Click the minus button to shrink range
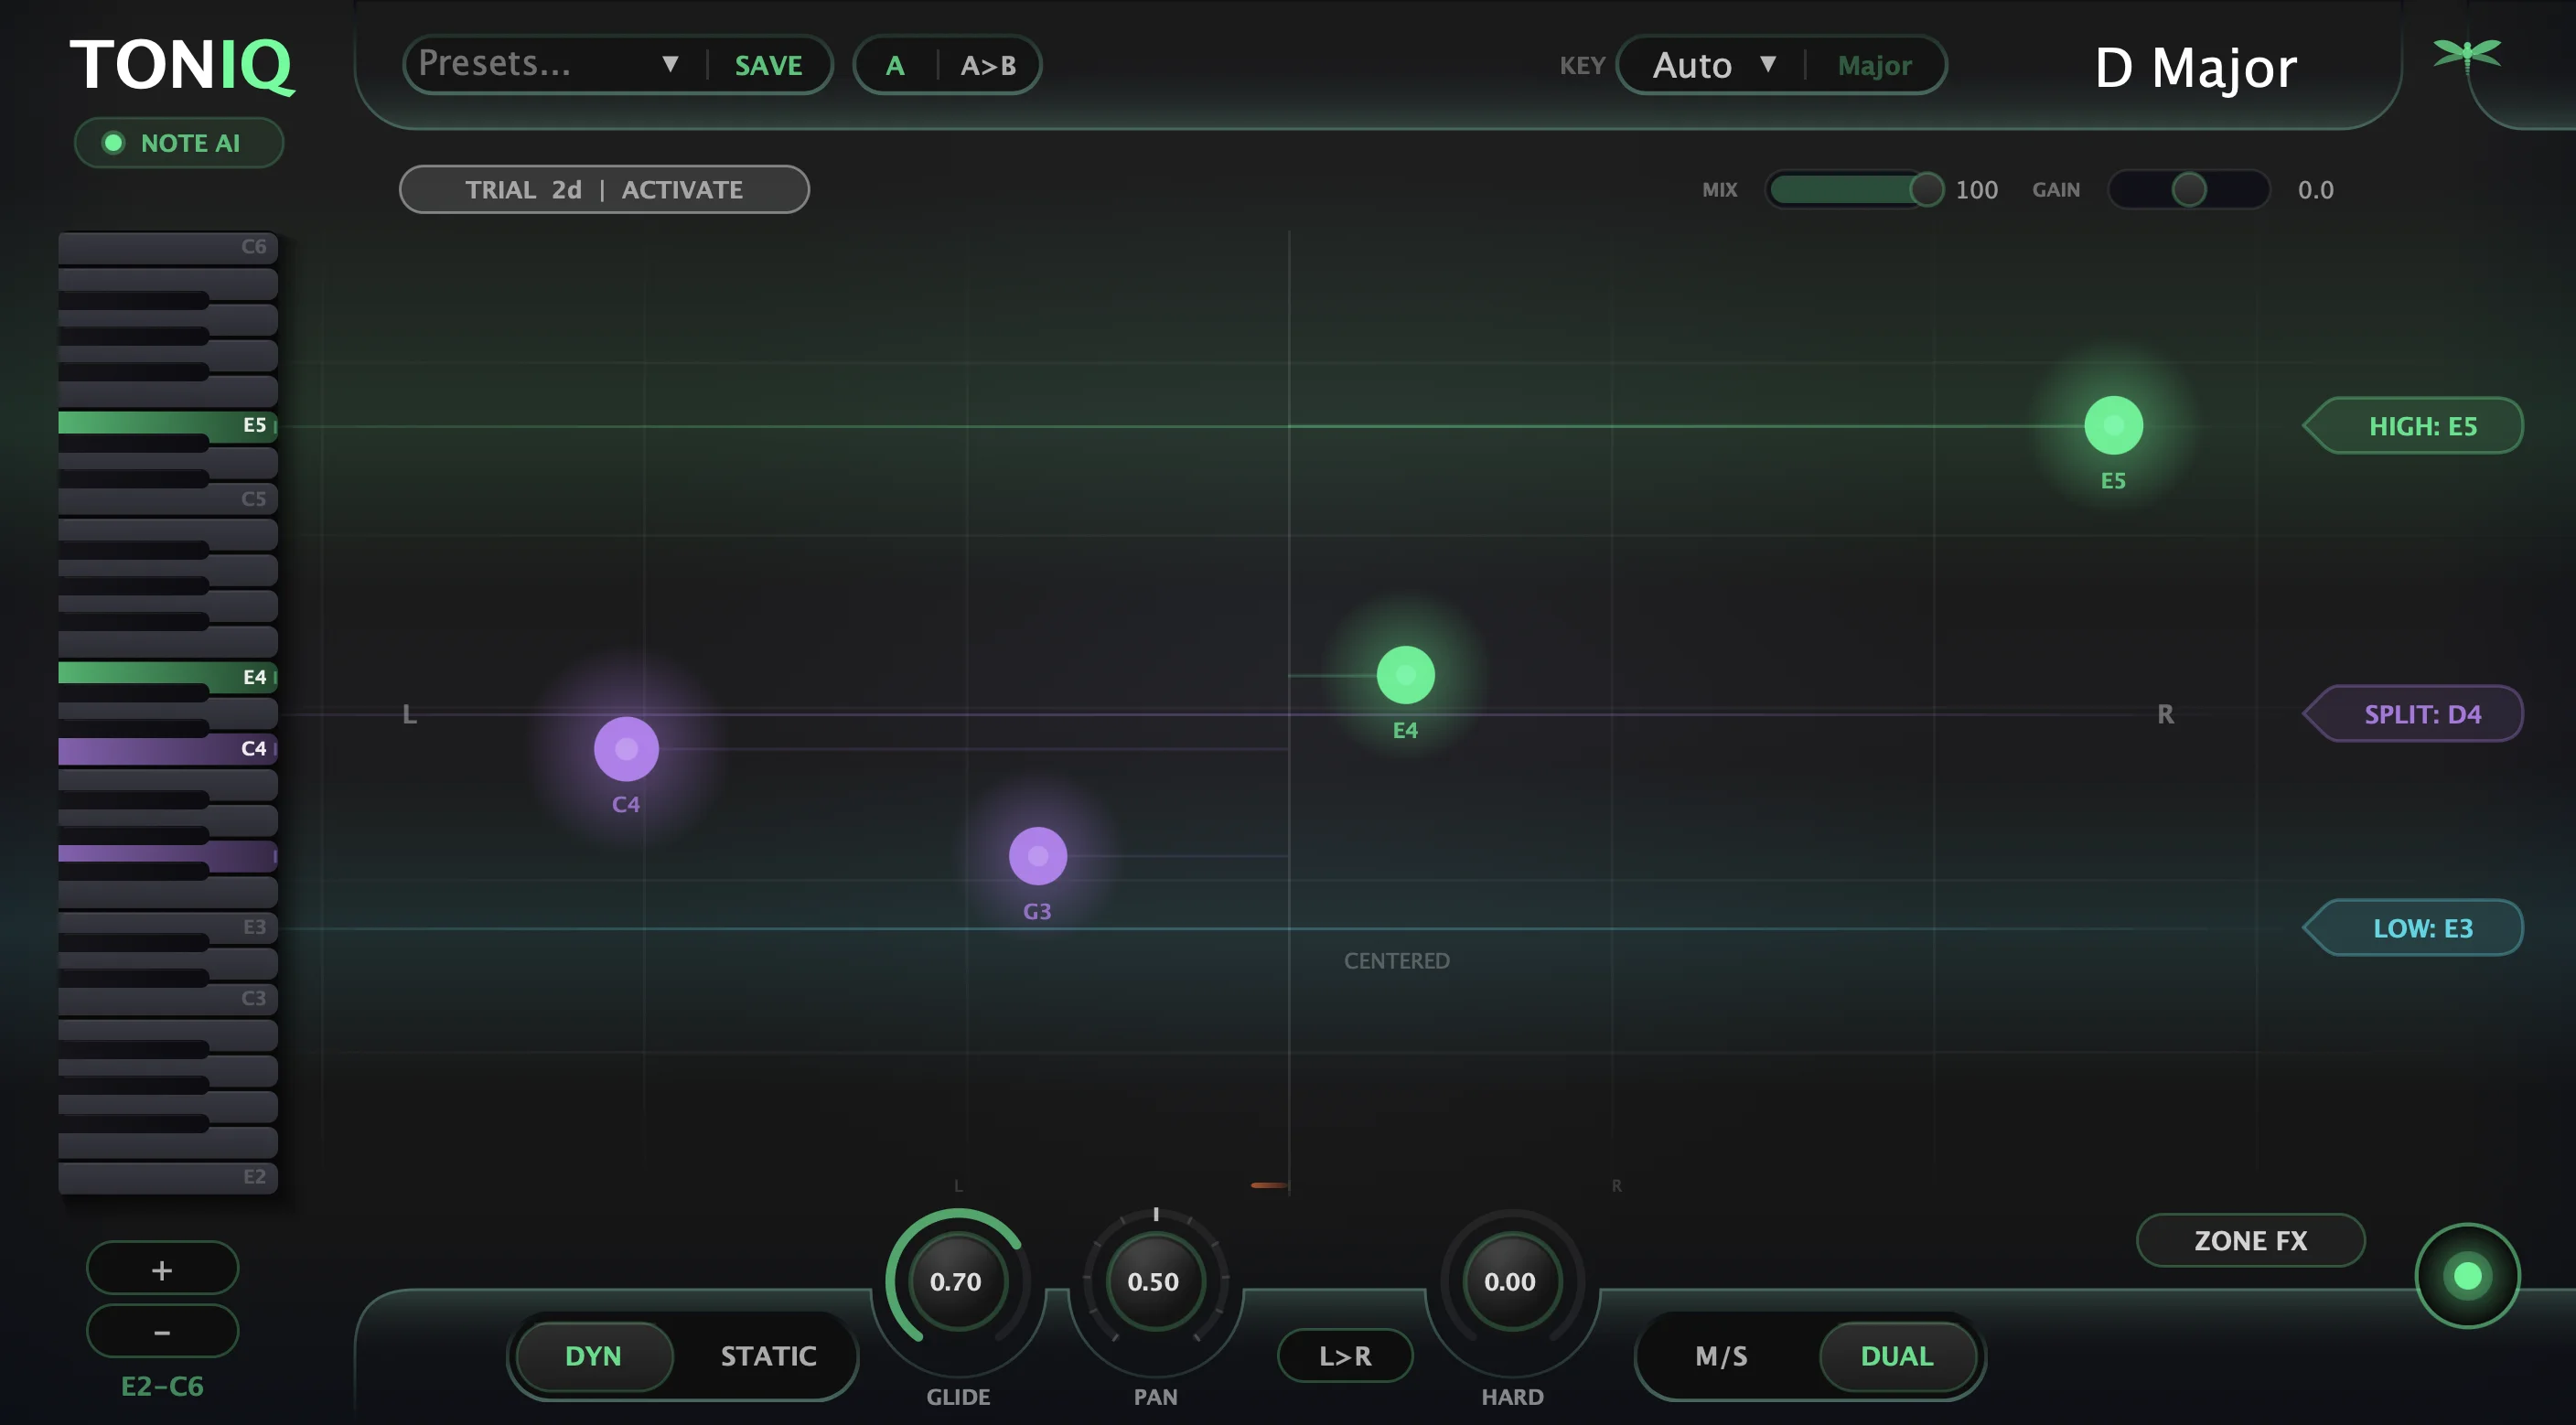Image resolution: width=2576 pixels, height=1425 pixels. (162, 1332)
